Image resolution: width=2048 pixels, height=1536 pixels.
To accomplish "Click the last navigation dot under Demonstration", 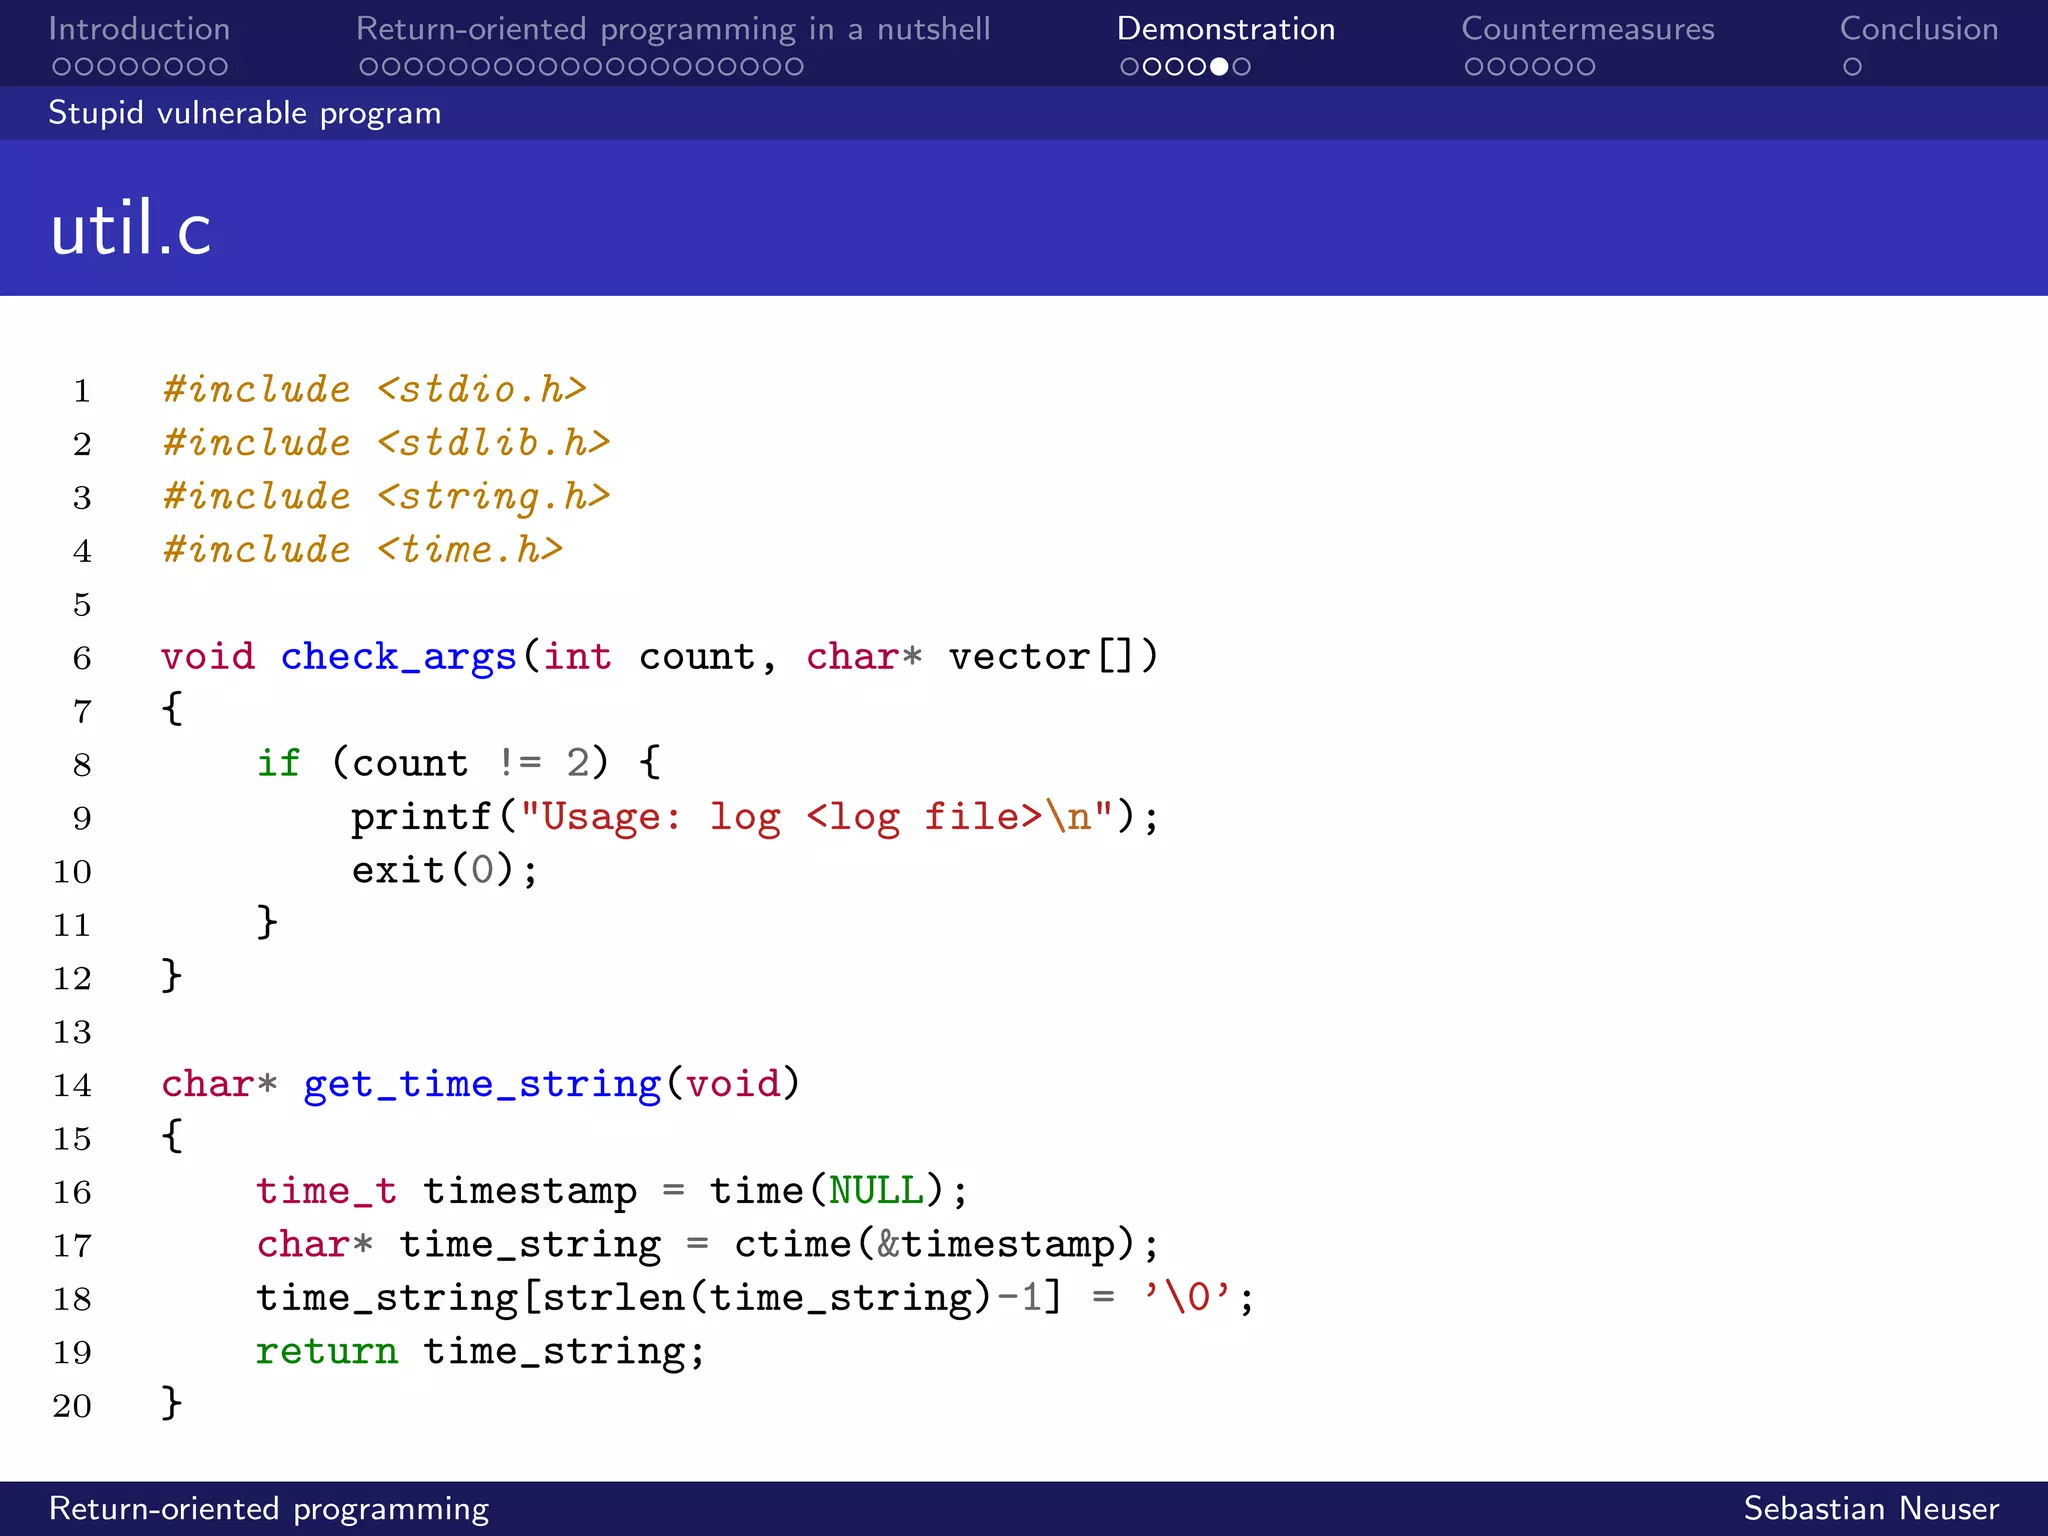I will point(1241,67).
